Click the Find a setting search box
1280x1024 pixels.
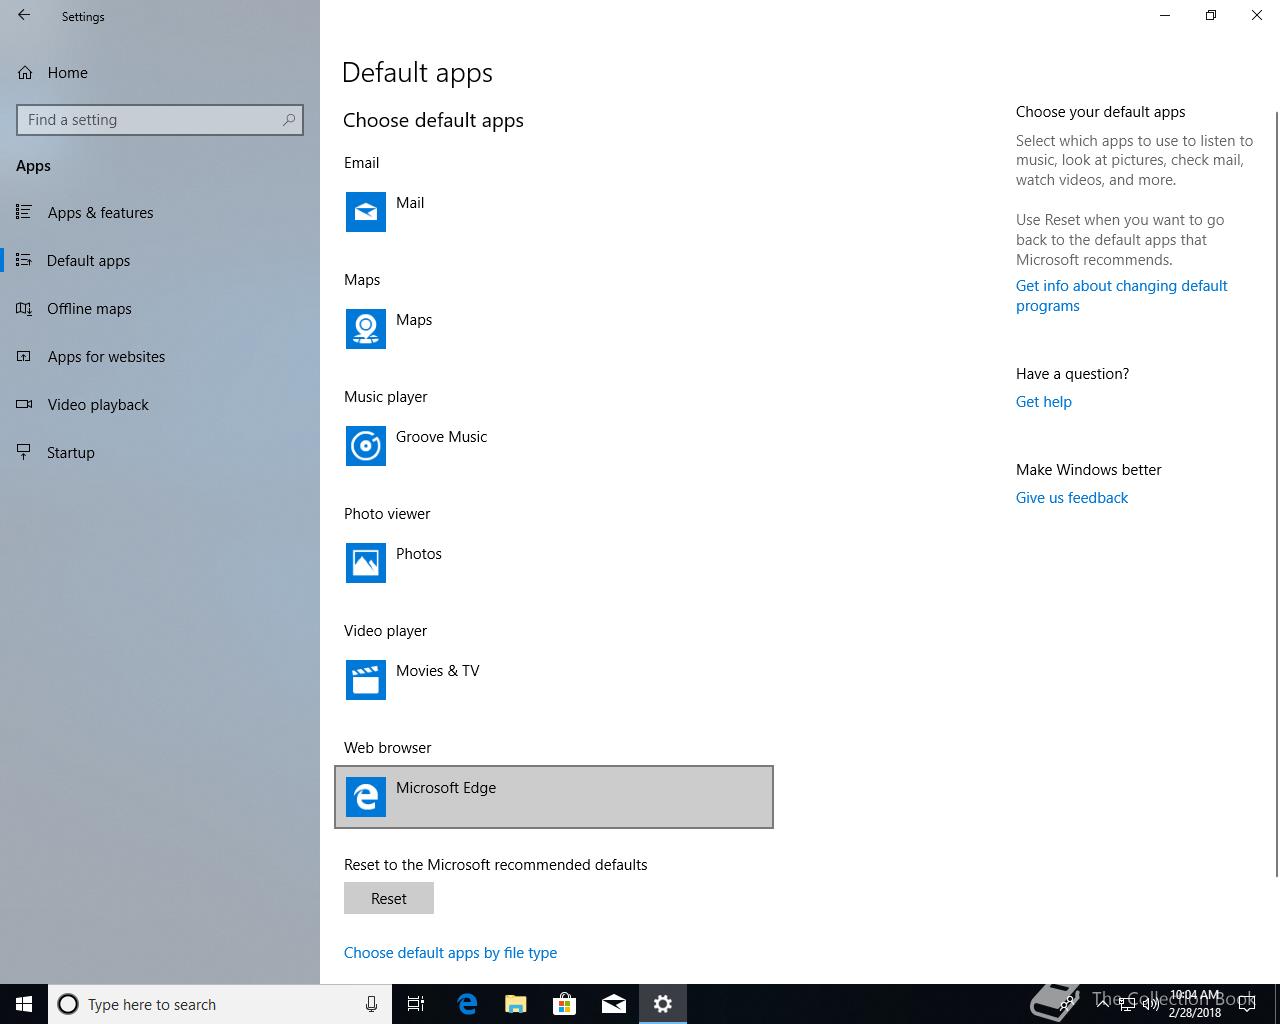coord(150,120)
